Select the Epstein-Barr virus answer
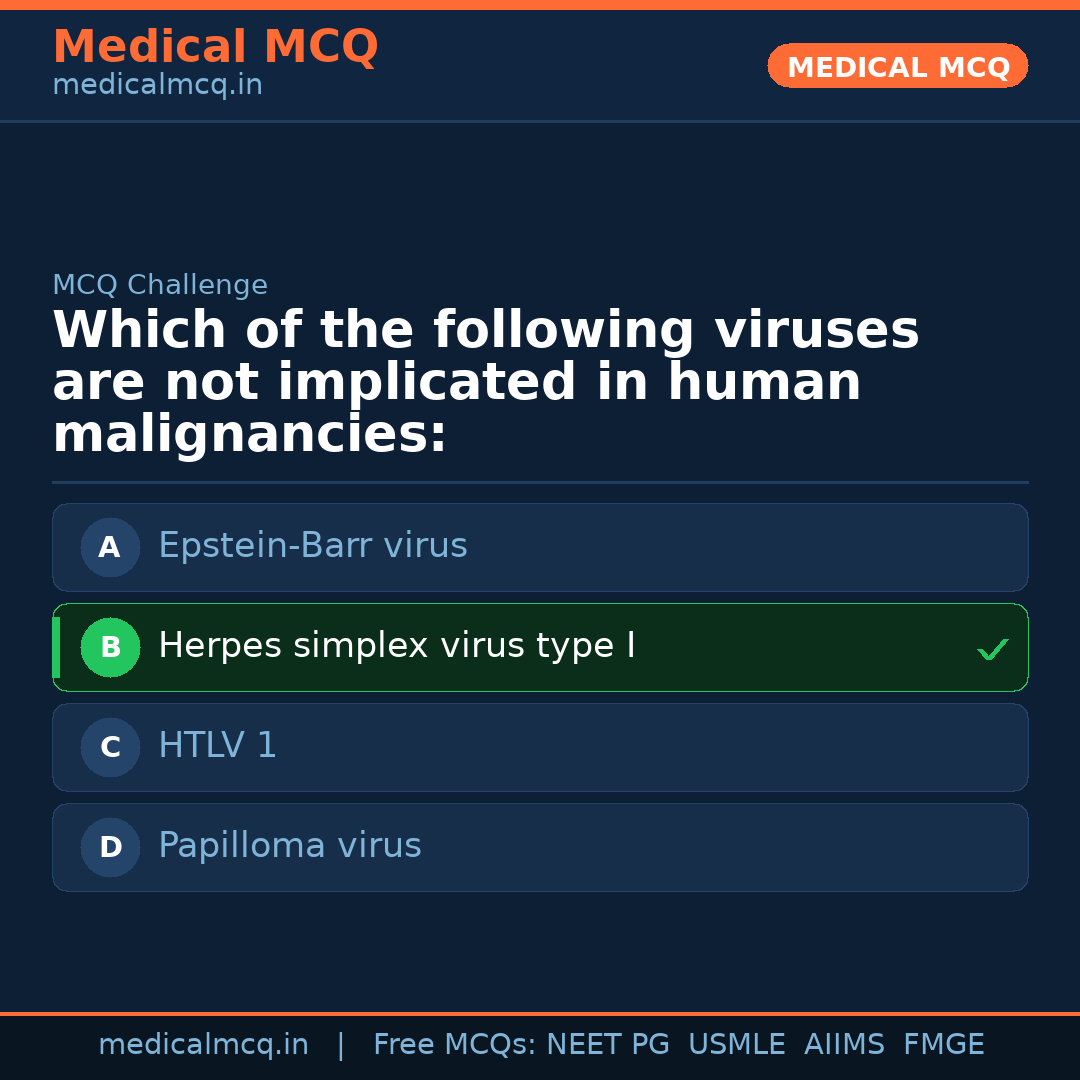1080x1080 pixels. (313, 546)
